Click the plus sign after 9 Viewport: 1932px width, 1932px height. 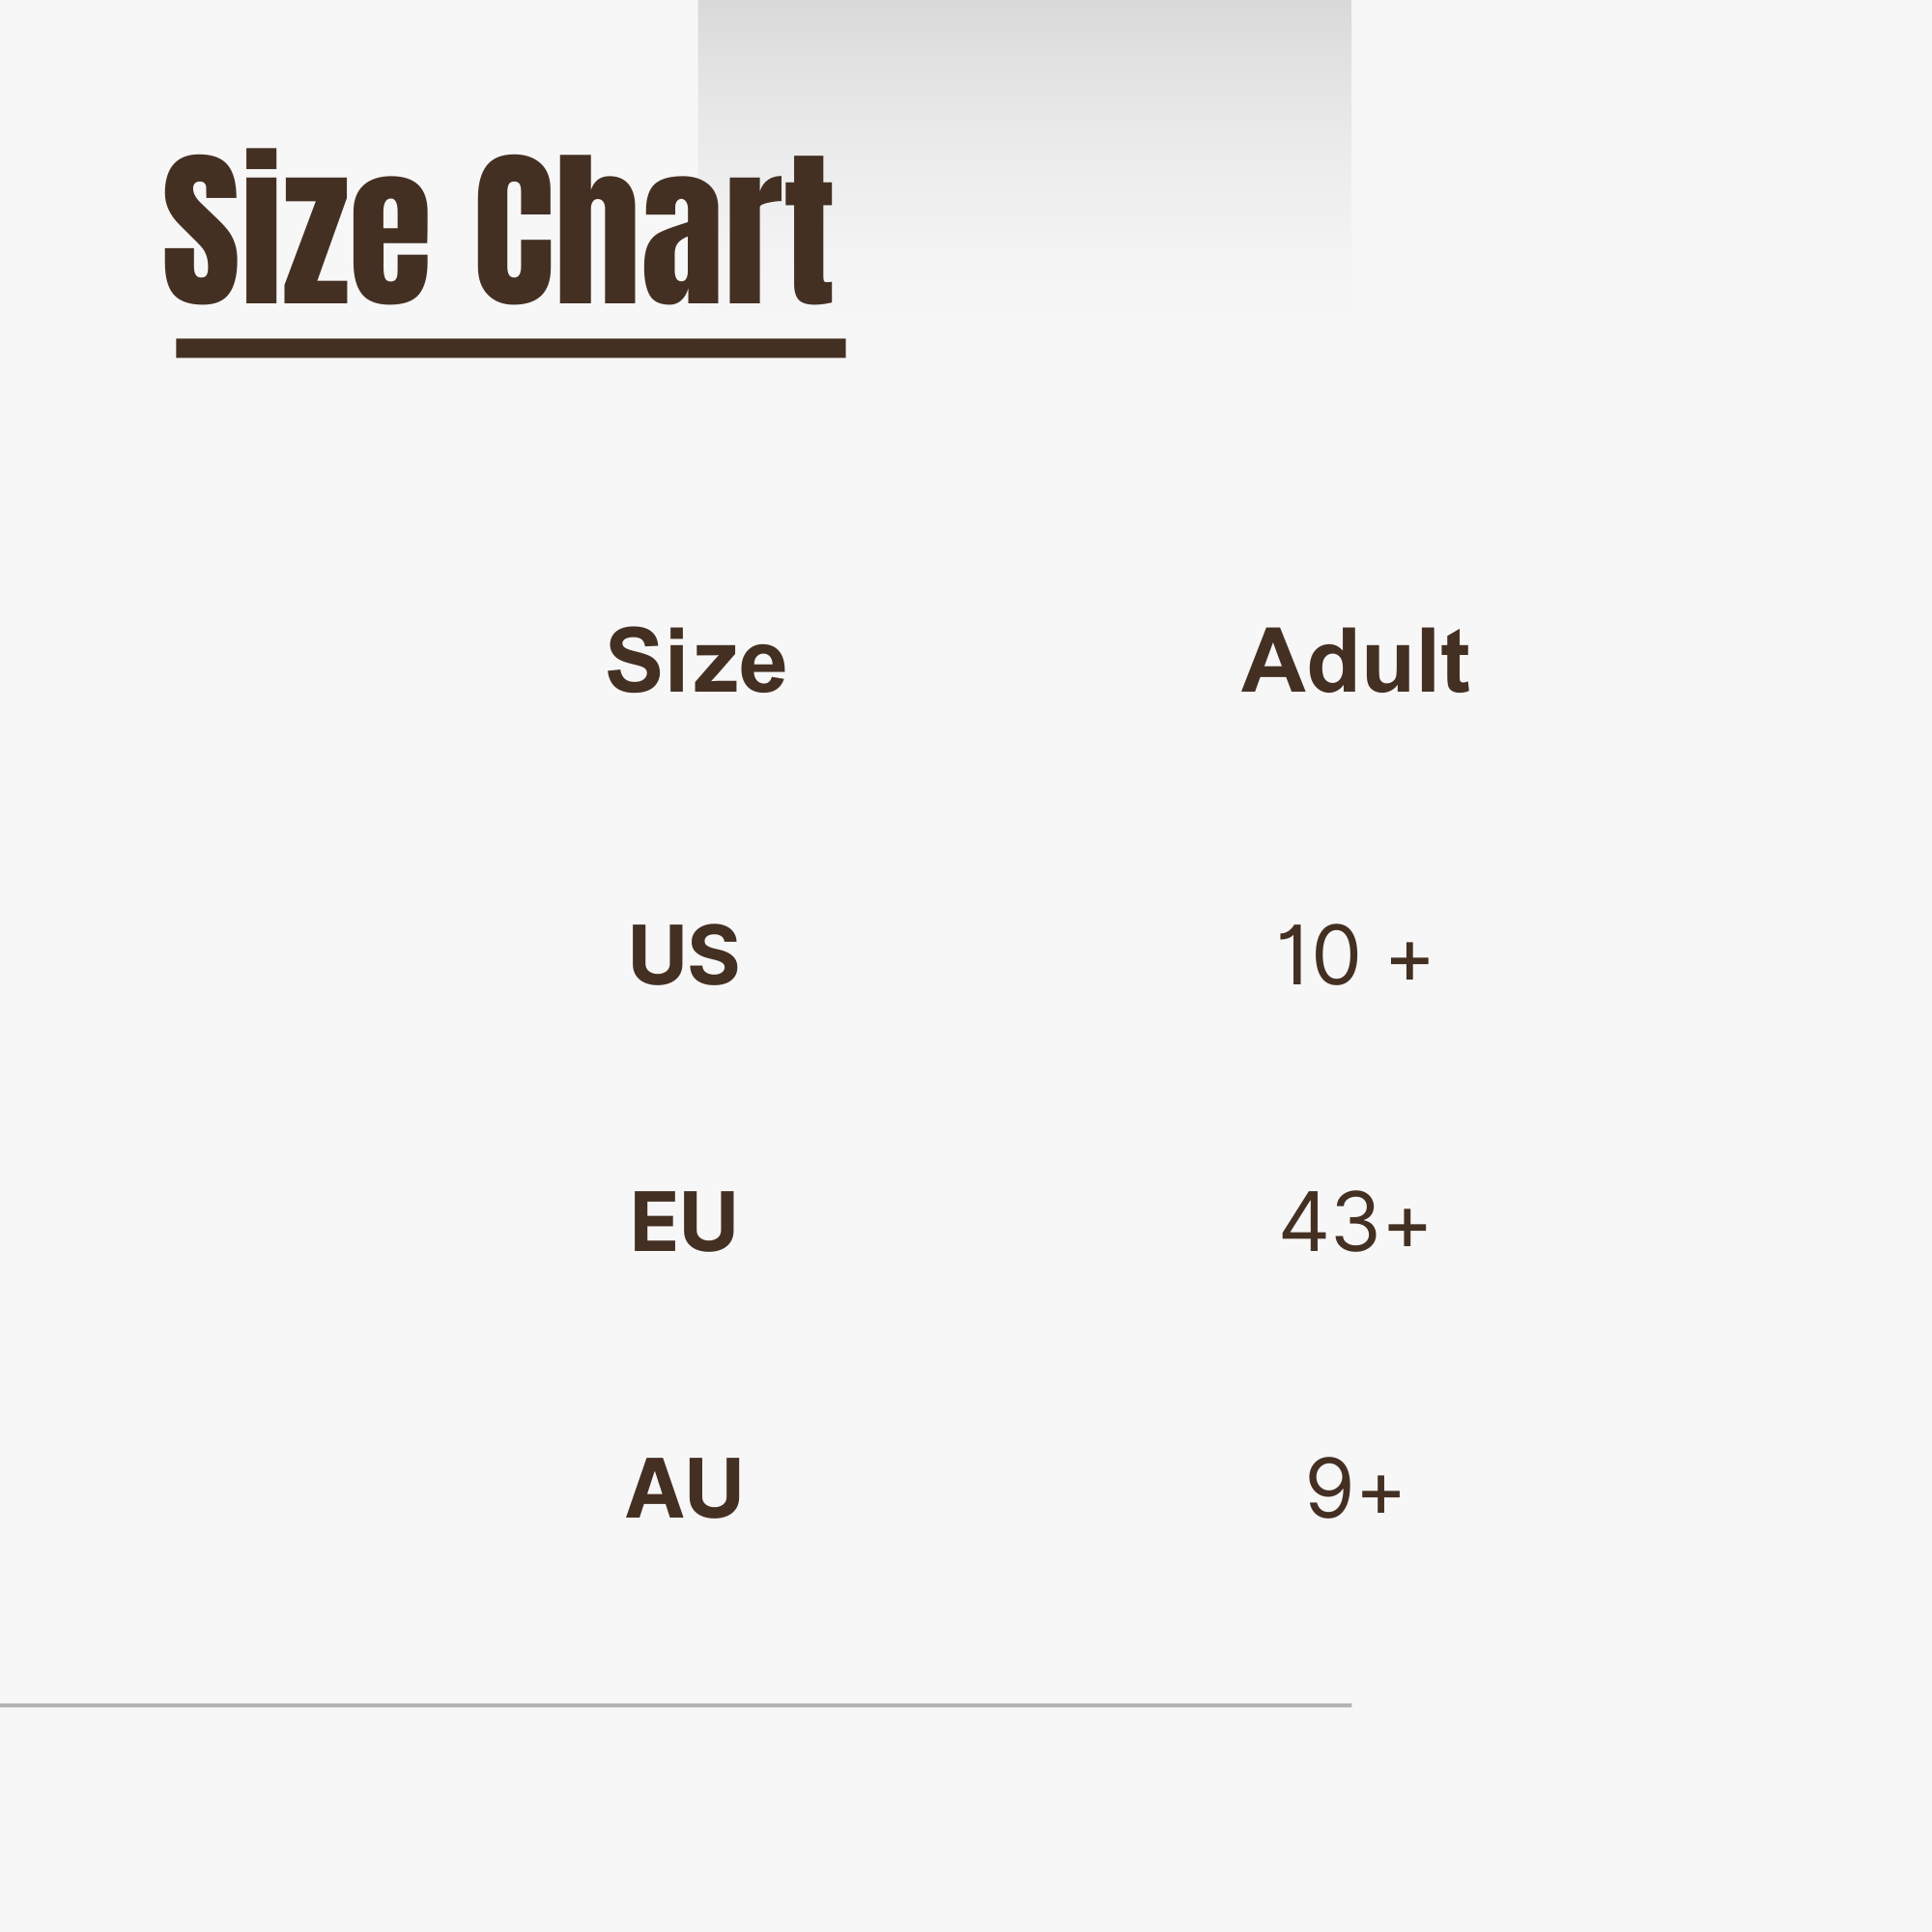1381,1494
